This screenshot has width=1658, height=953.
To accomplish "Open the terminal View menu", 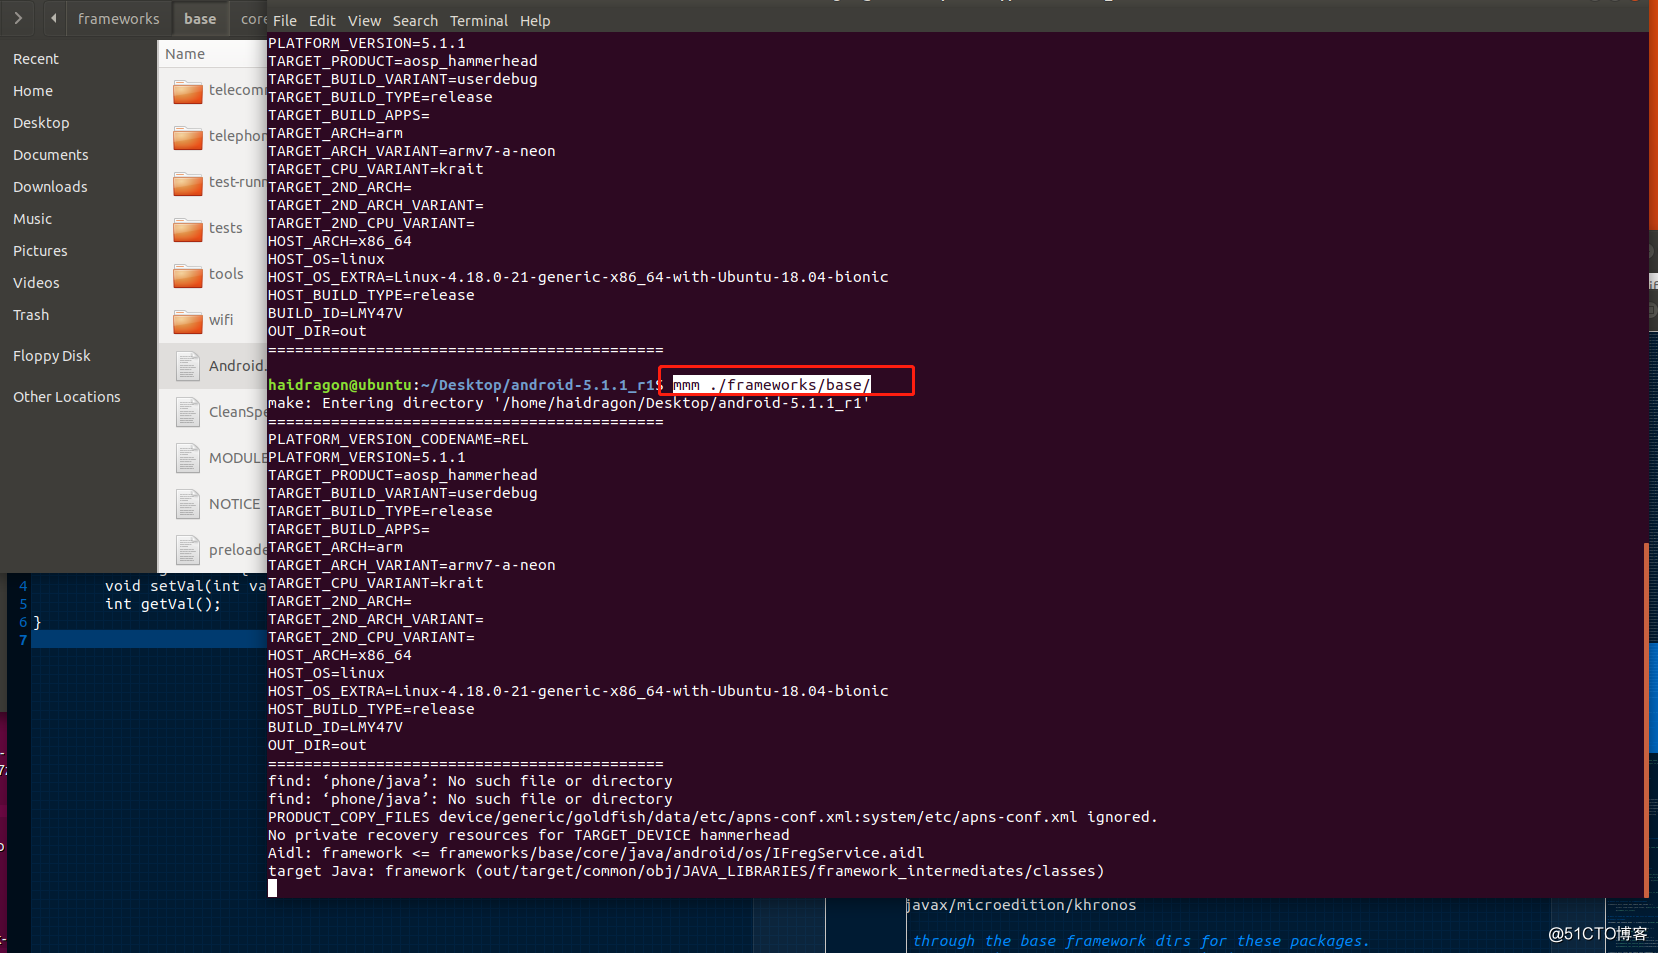I will [x=364, y=20].
